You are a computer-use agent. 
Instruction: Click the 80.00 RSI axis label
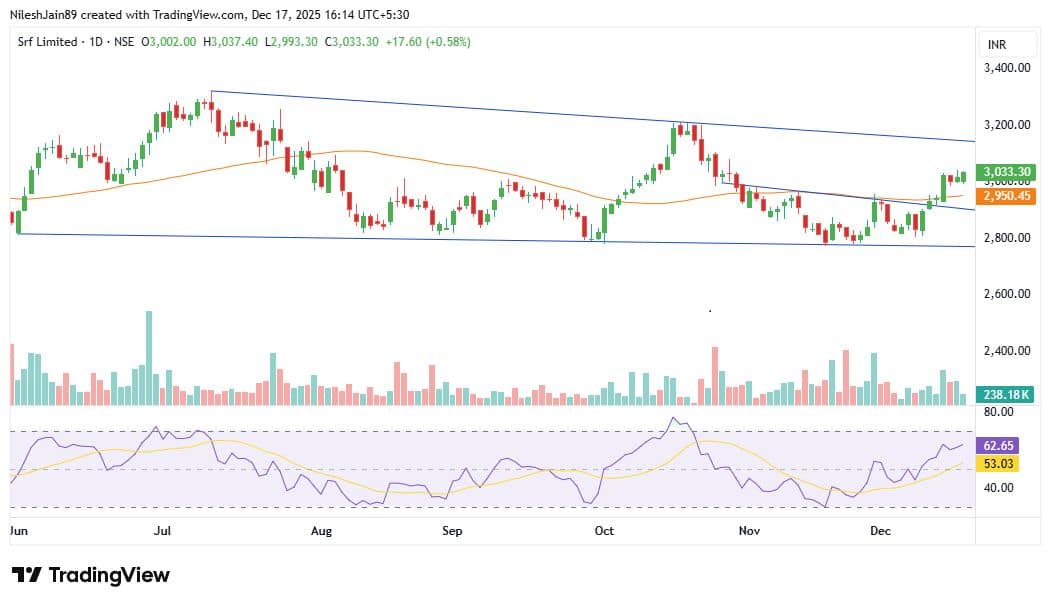(998, 412)
